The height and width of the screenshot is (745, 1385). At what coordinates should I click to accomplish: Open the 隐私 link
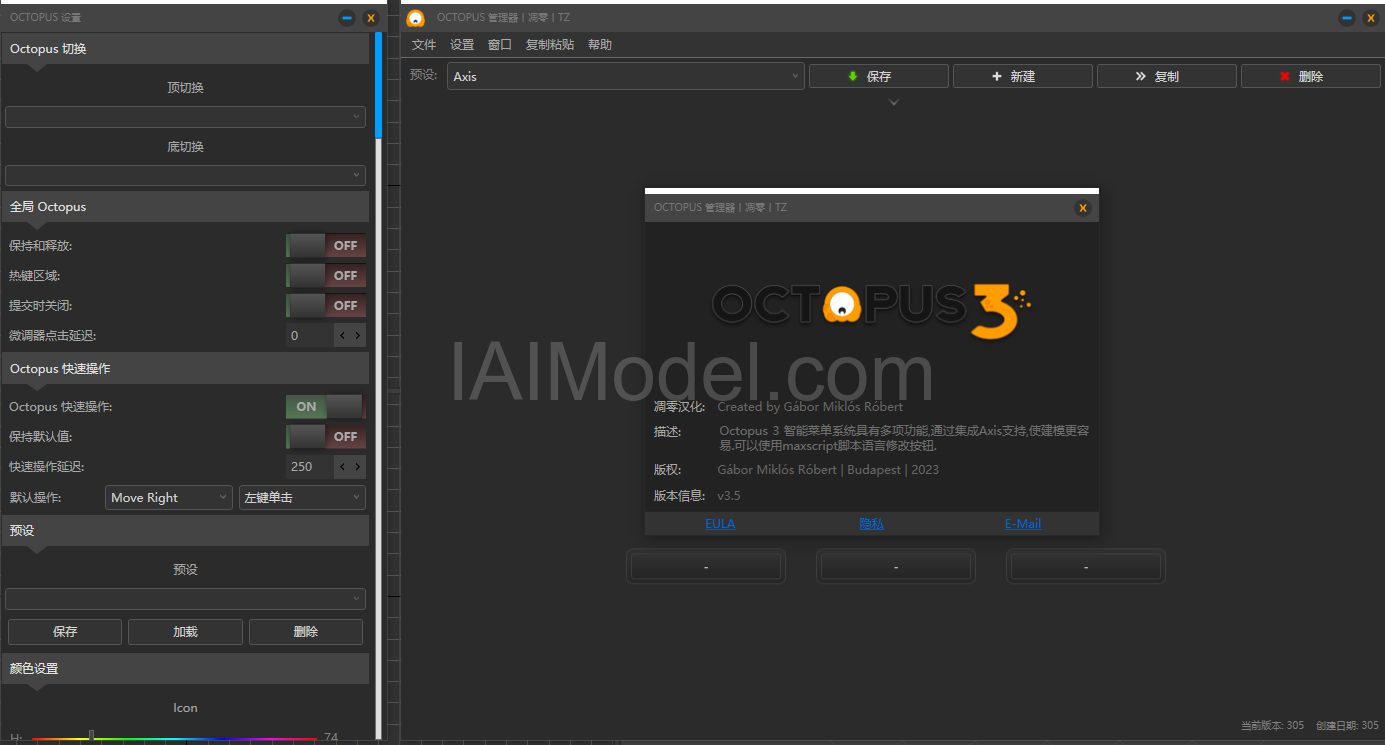click(871, 524)
